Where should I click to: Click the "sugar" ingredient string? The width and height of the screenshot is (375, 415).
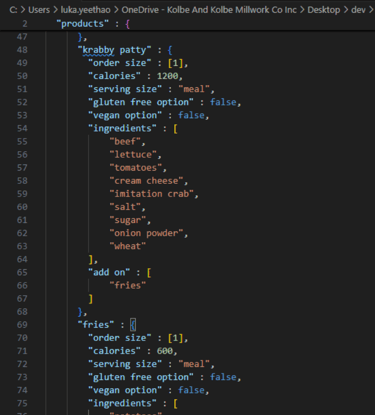click(128, 220)
